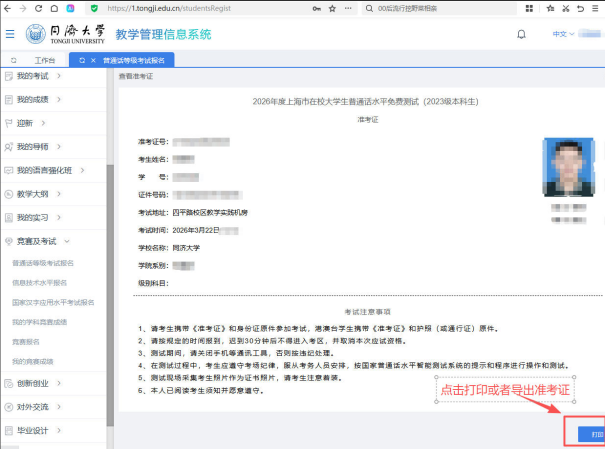This screenshot has width=606, height=450.
Task: Expand the 创新创业 chevron
Action: tap(59, 384)
